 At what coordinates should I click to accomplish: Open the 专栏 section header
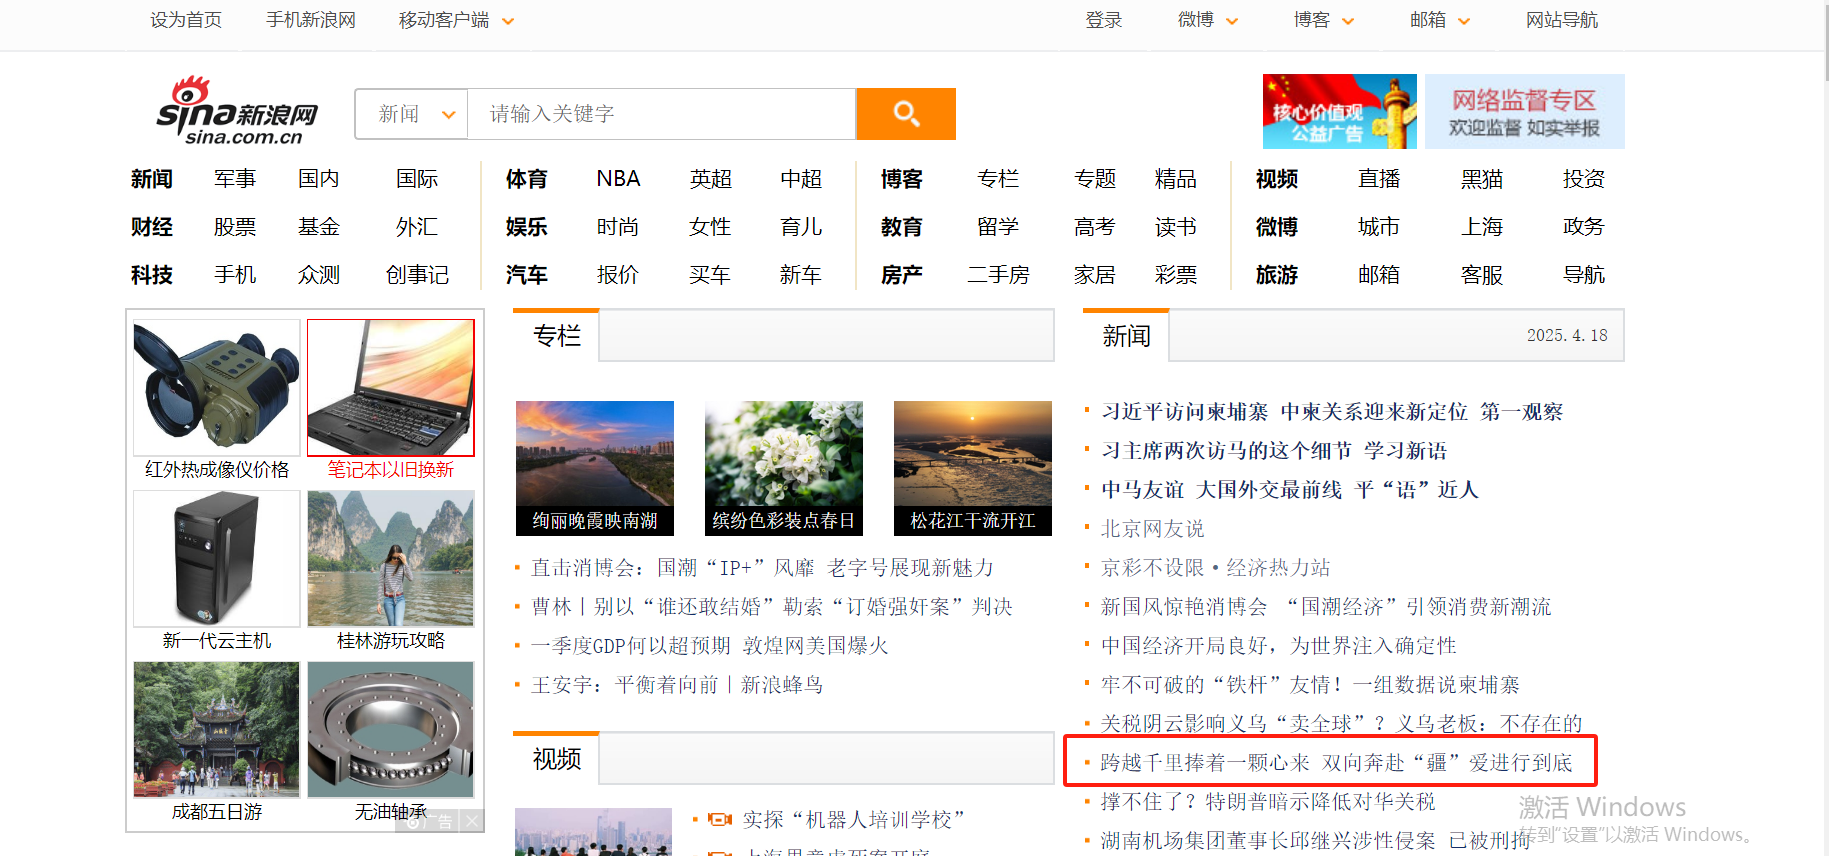click(557, 336)
